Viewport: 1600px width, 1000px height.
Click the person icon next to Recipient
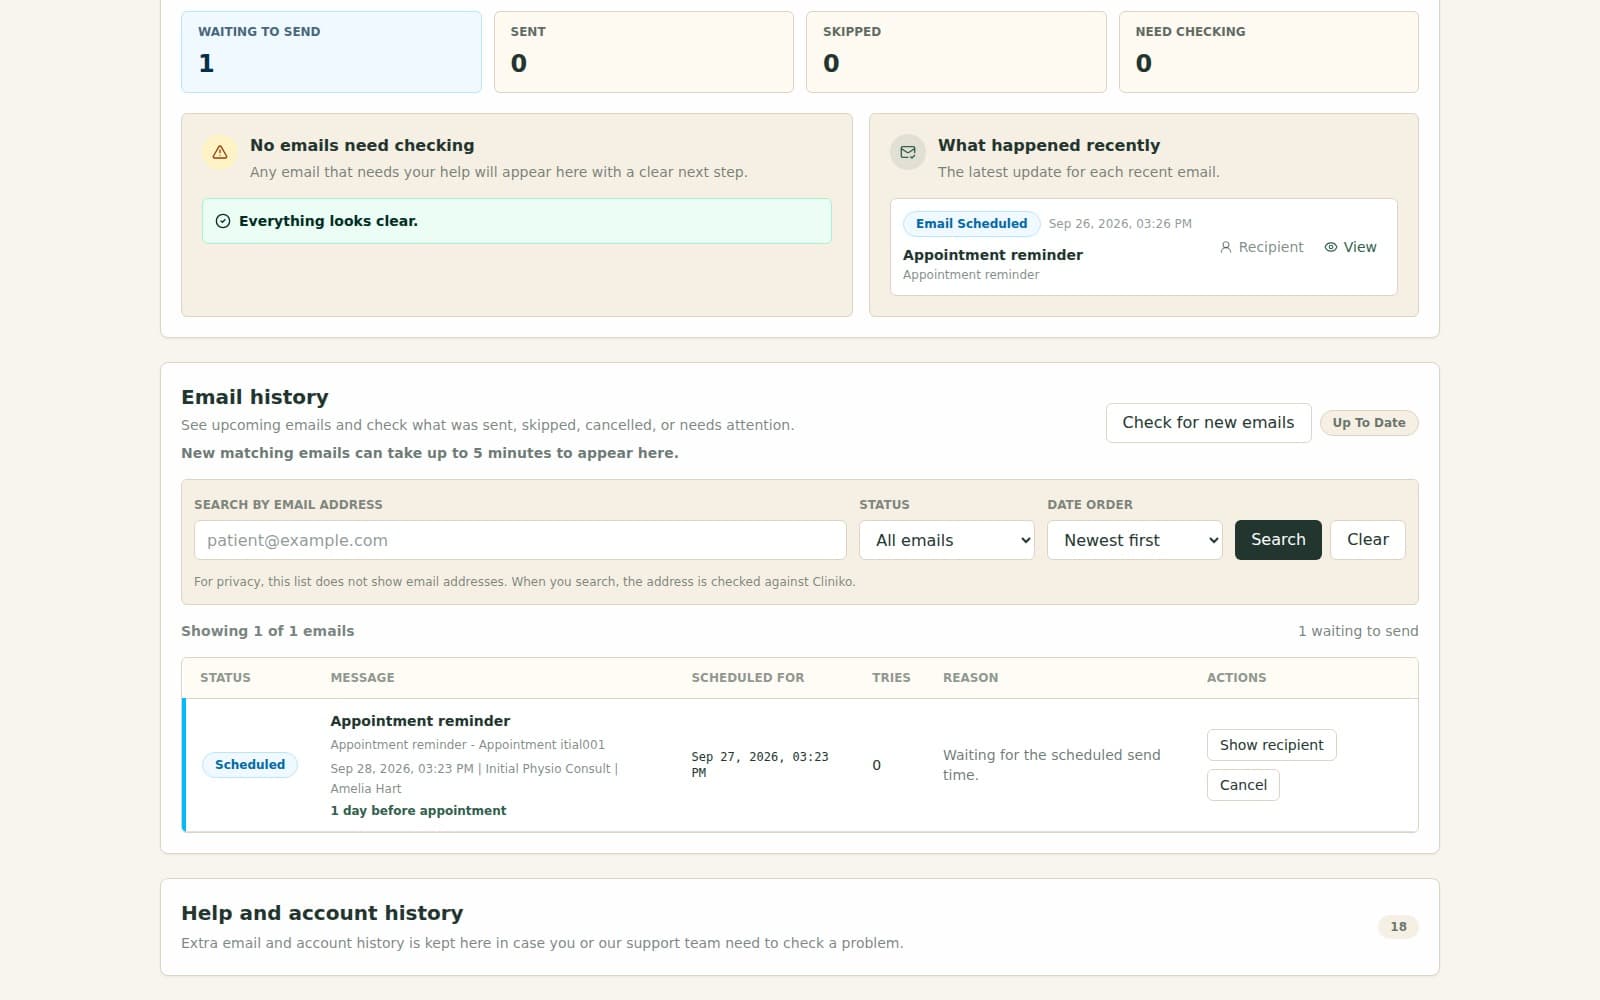pyautogui.click(x=1226, y=247)
